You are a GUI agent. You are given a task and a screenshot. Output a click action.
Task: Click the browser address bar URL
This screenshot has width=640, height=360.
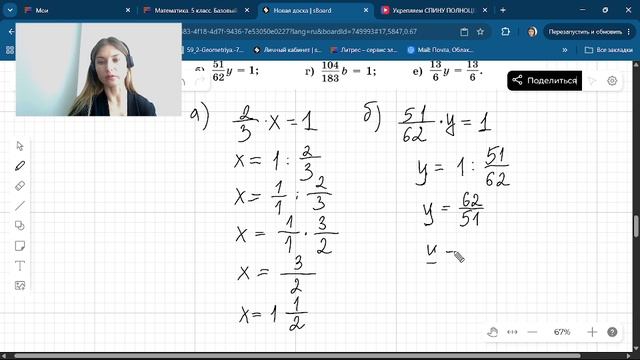(x=300, y=31)
